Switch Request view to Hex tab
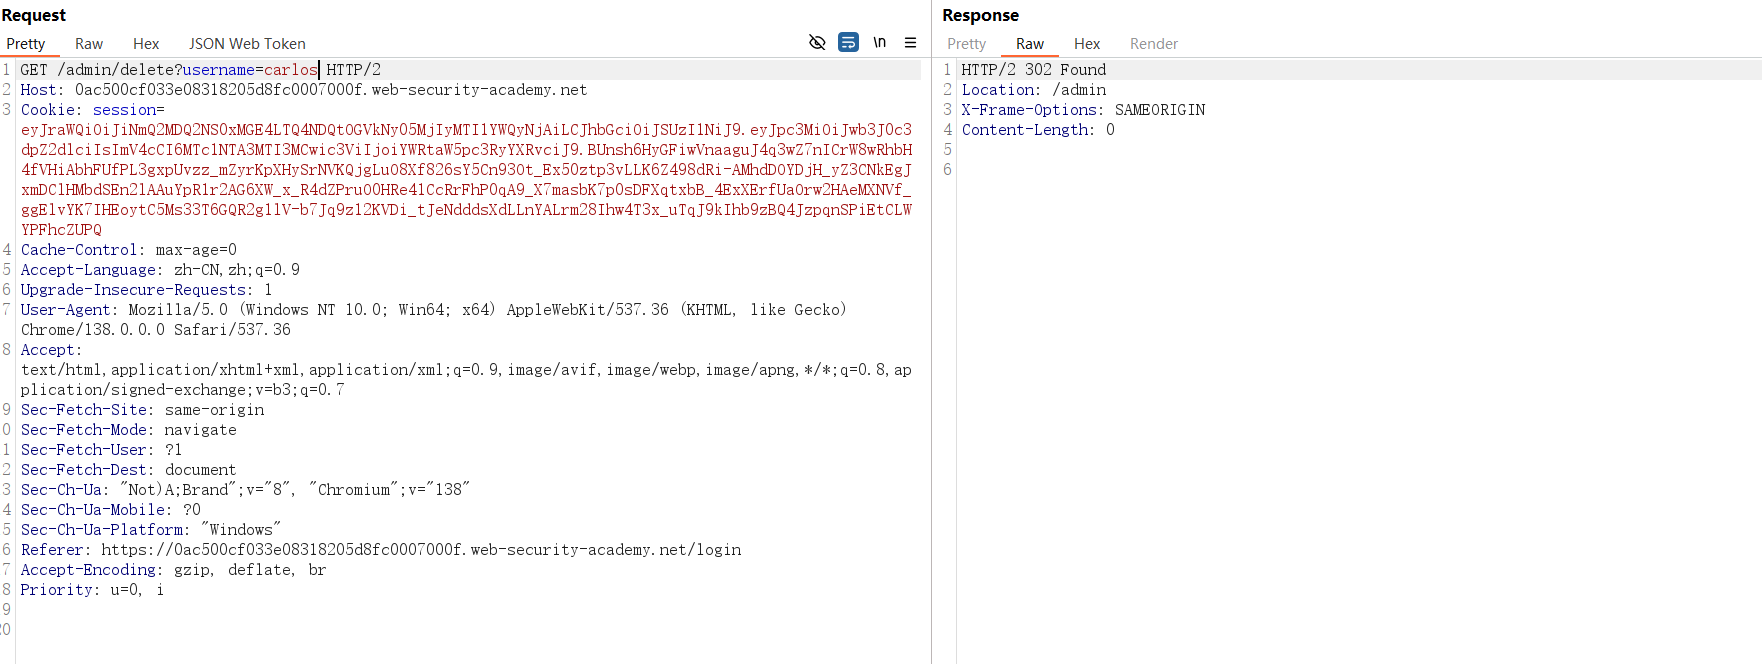The width and height of the screenshot is (1762, 664). [146, 44]
